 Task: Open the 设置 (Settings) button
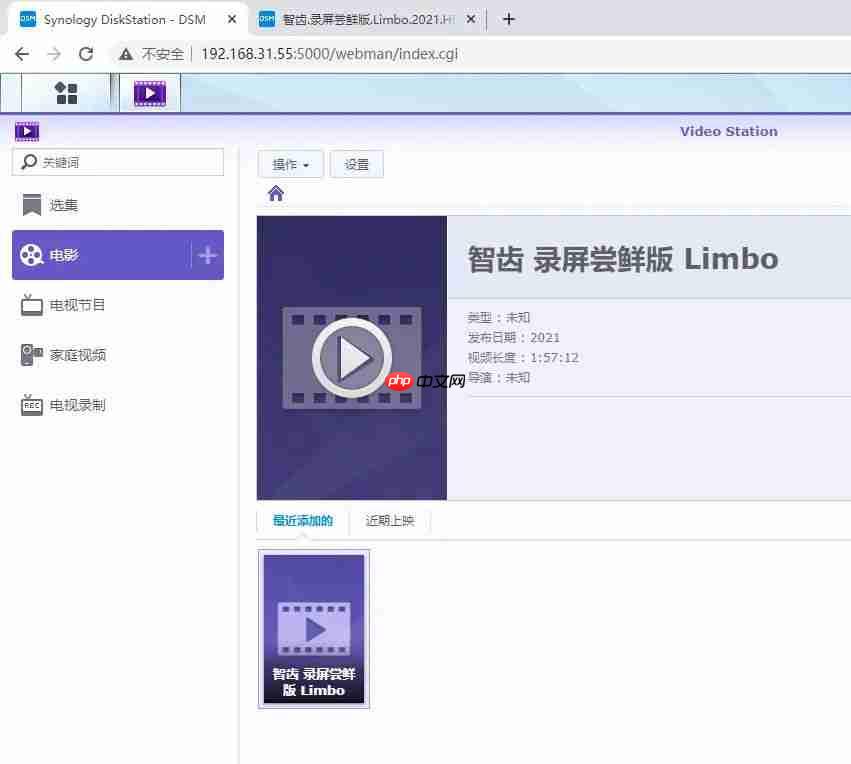pyautogui.click(x=356, y=164)
